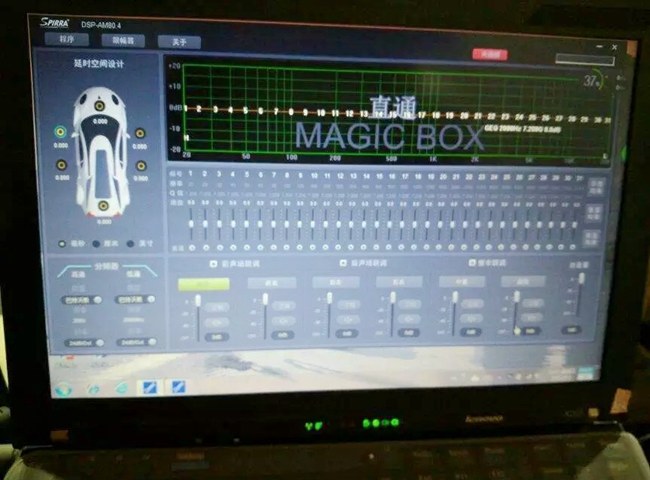
Task: Click EQ curve node number 10
Action: coord(321,112)
